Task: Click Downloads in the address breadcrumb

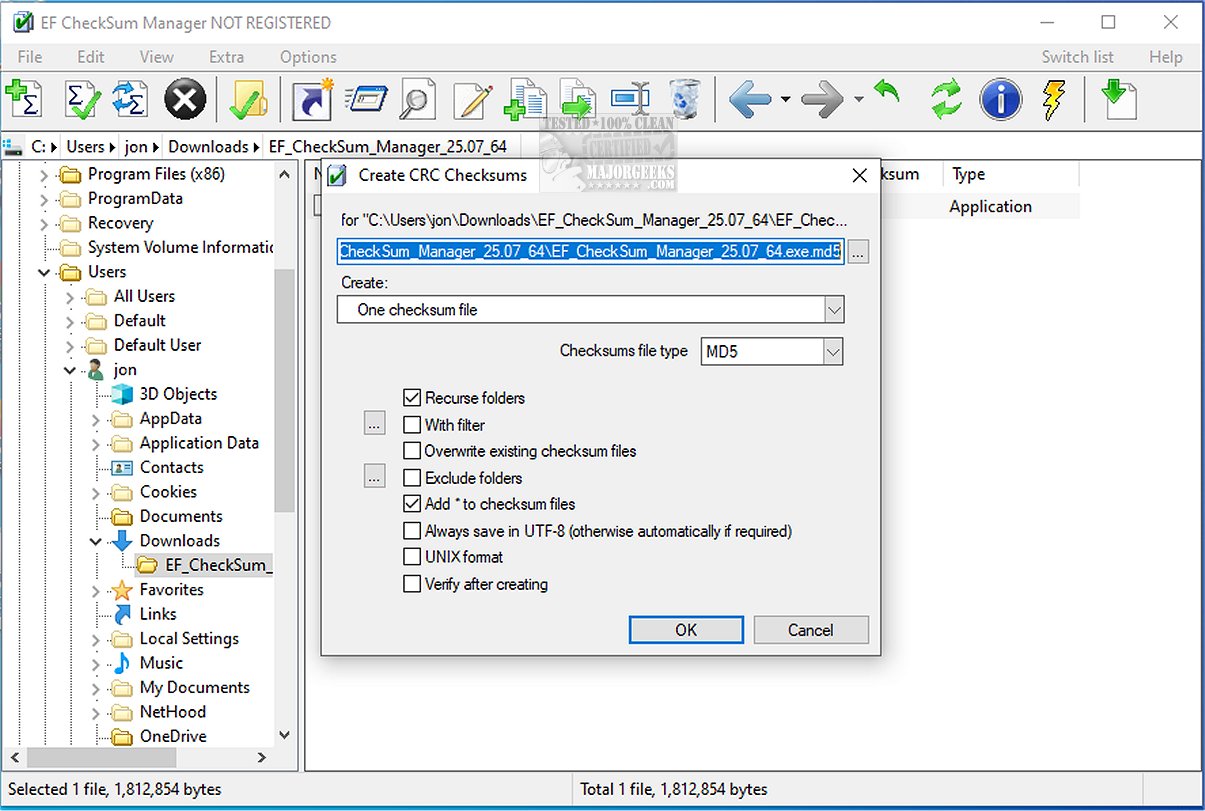Action: tap(208, 147)
